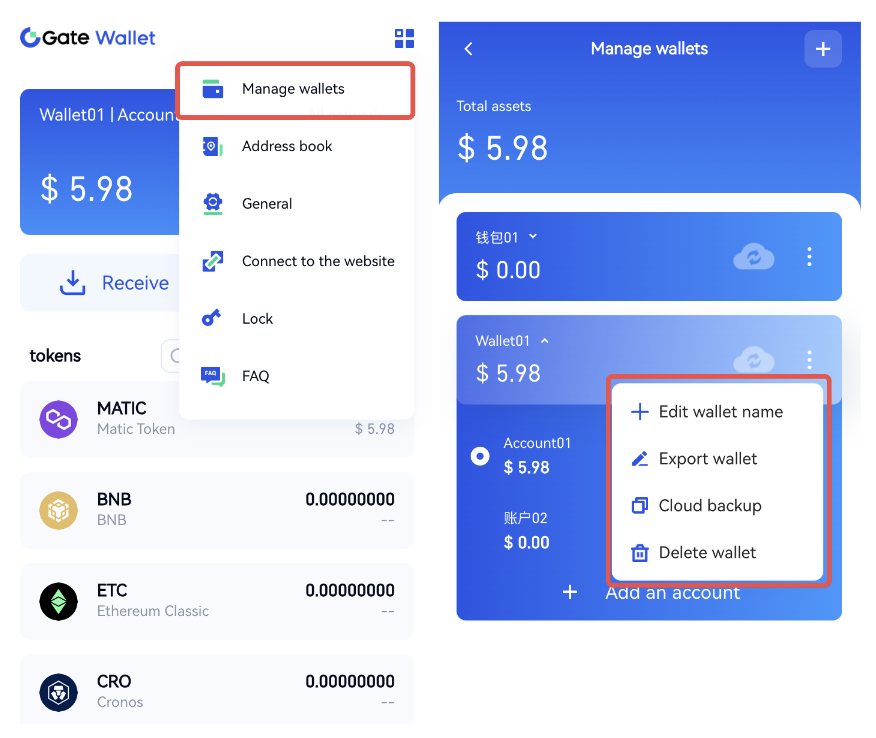
Task: Select Export wallet option
Action: 707,459
